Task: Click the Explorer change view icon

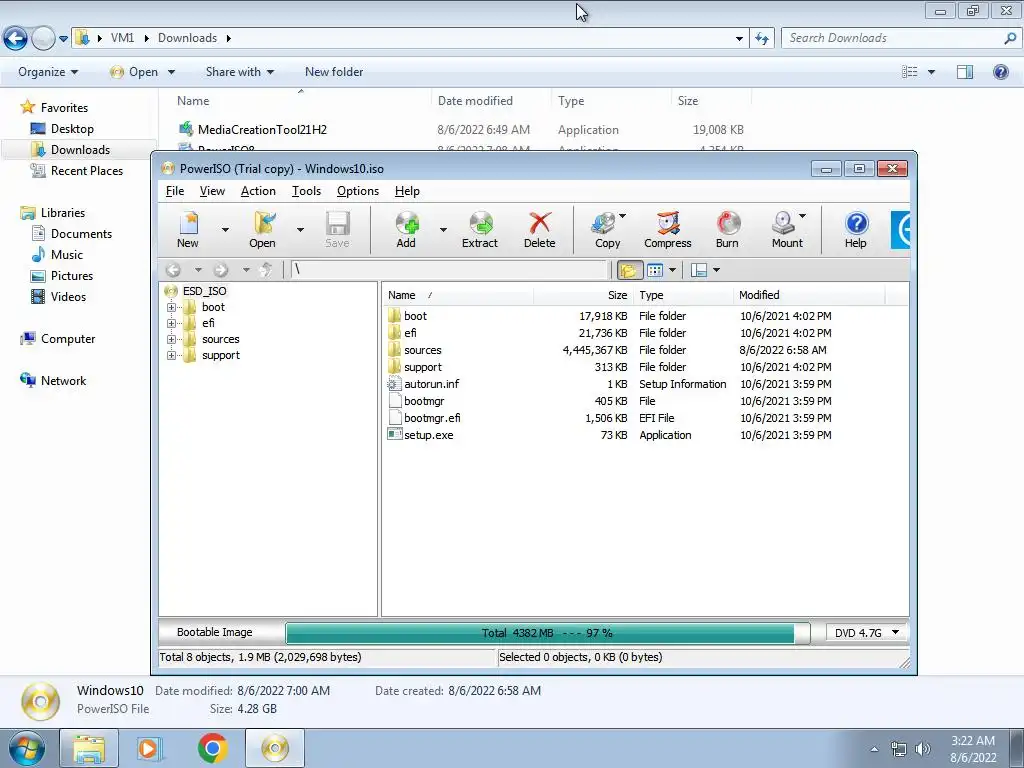Action: pos(910,72)
